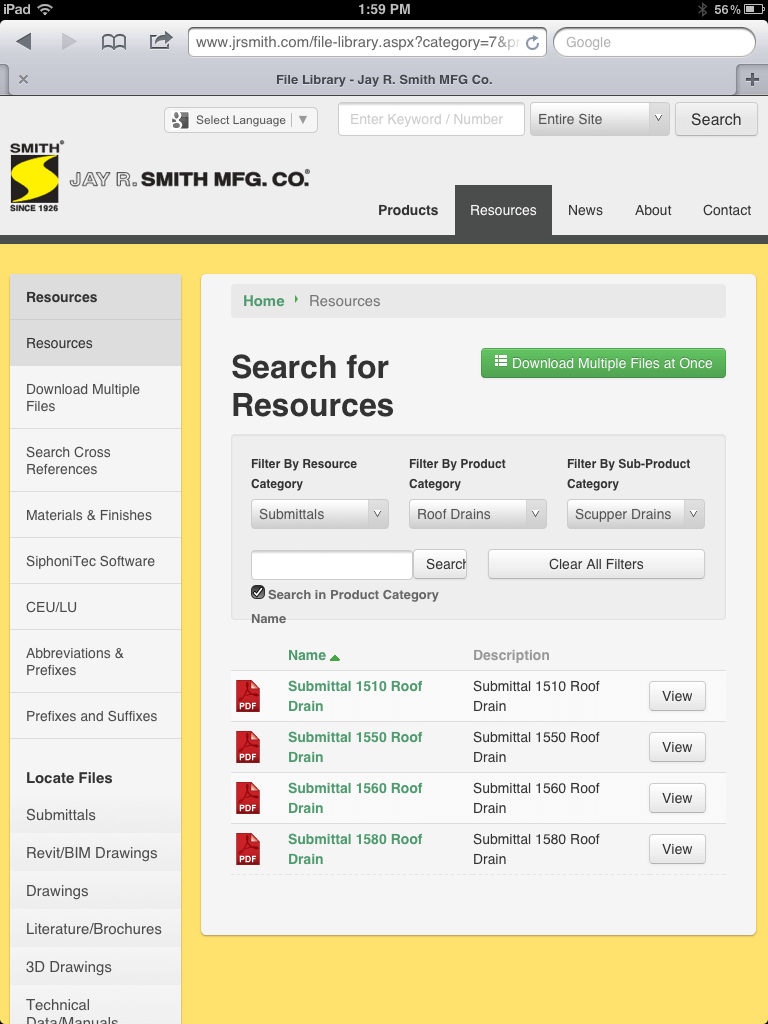Click the PDF icon for Submittal 1510

247,696
